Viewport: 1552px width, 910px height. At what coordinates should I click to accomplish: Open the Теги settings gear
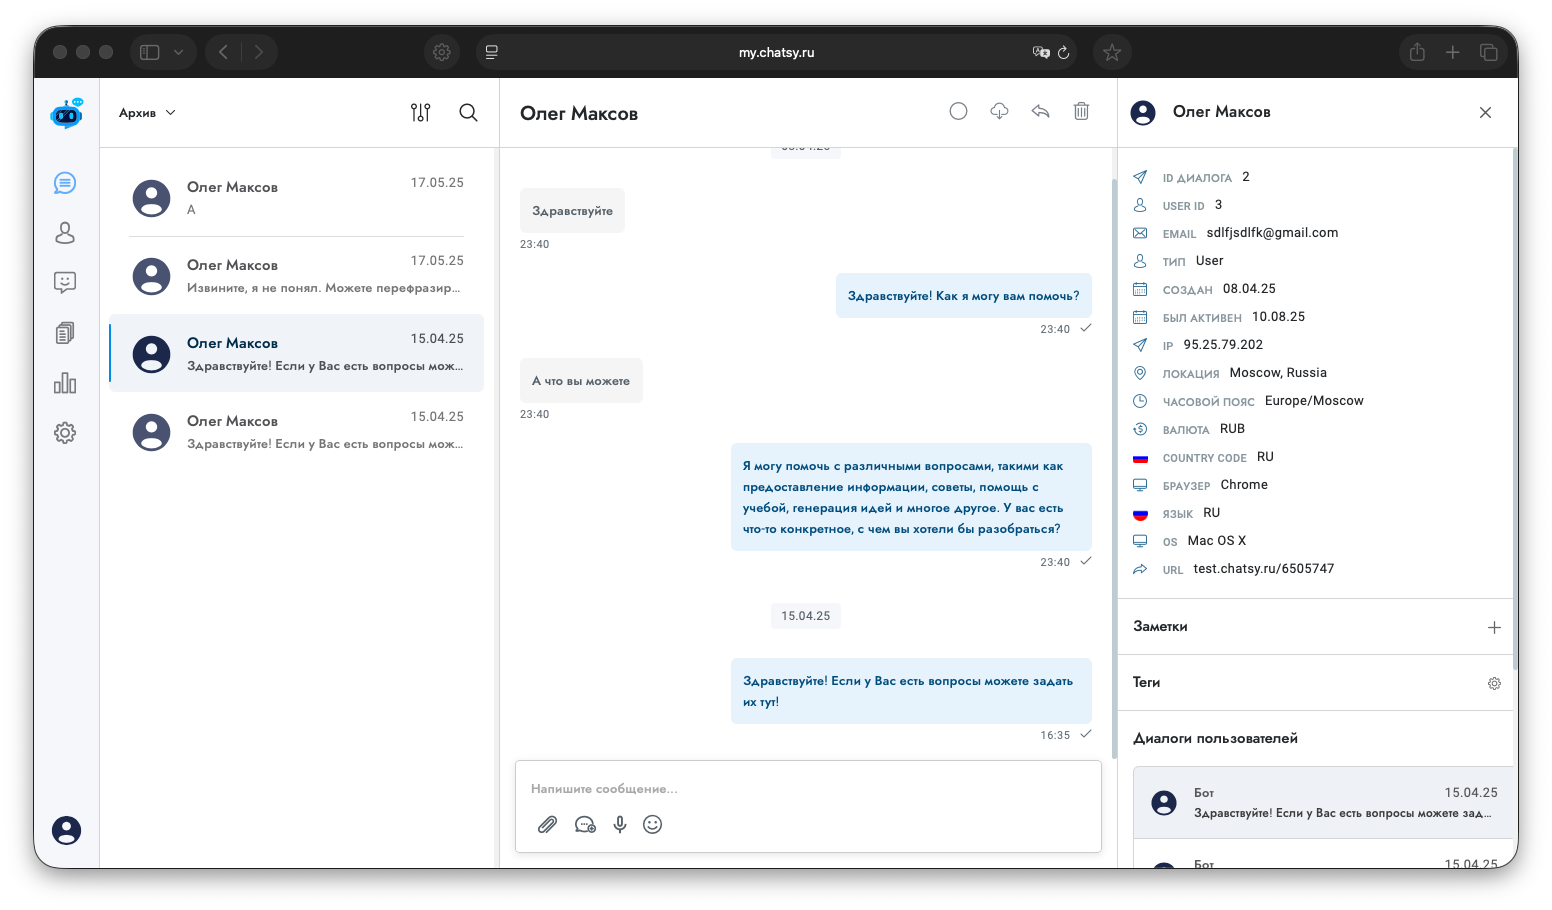pyautogui.click(x=1494, y=683)
